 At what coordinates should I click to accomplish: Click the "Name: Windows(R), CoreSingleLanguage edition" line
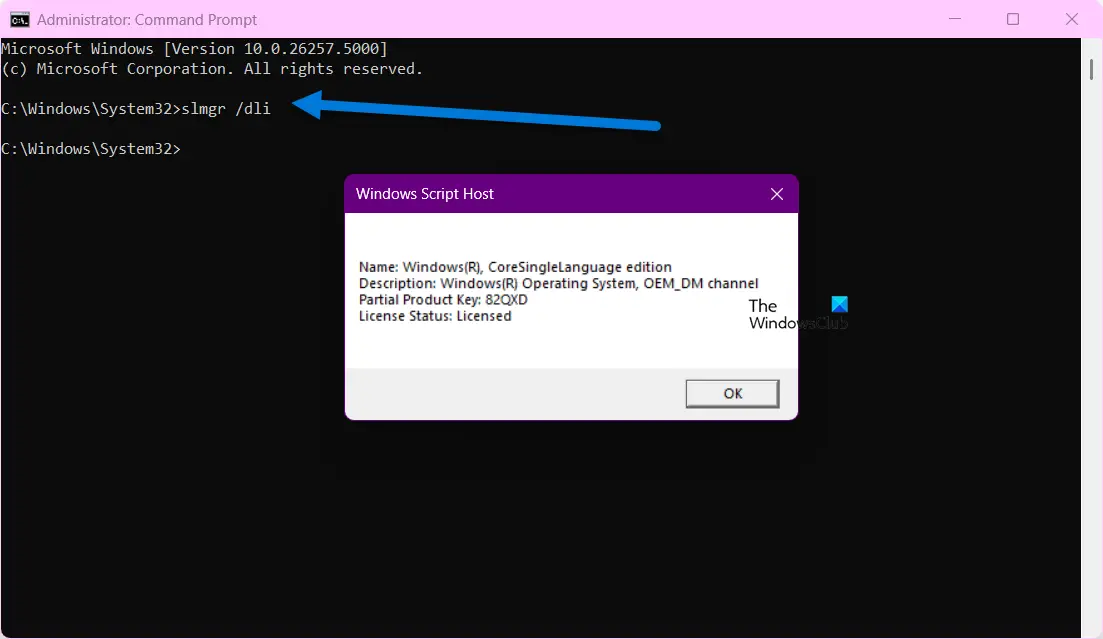pyautogui.click(x=515, y=267)
